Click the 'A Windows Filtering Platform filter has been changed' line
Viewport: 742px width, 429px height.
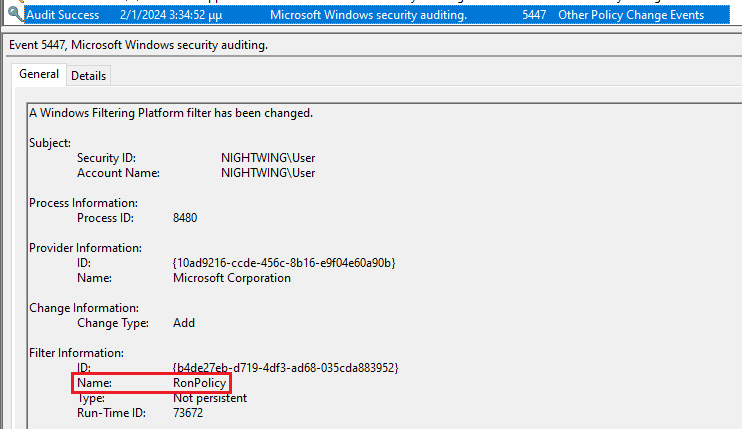tap(171, 113)
